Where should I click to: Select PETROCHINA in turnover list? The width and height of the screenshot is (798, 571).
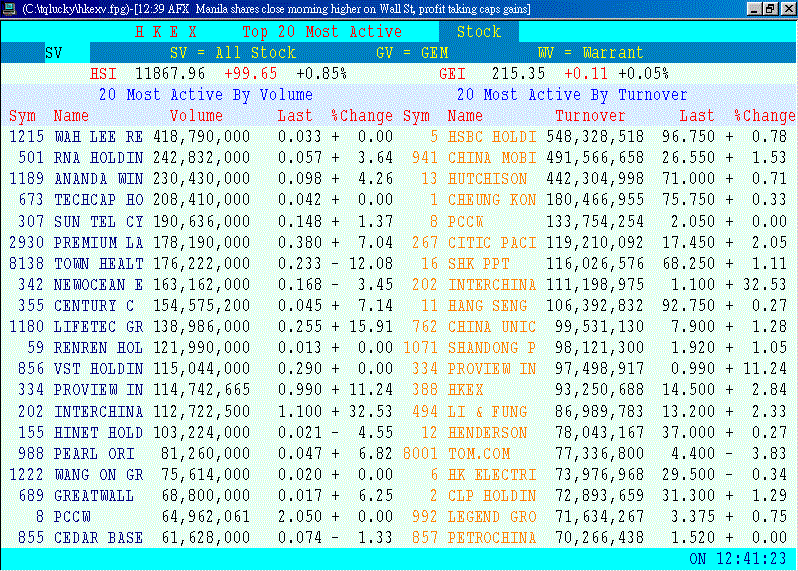[x=600, y=538]
